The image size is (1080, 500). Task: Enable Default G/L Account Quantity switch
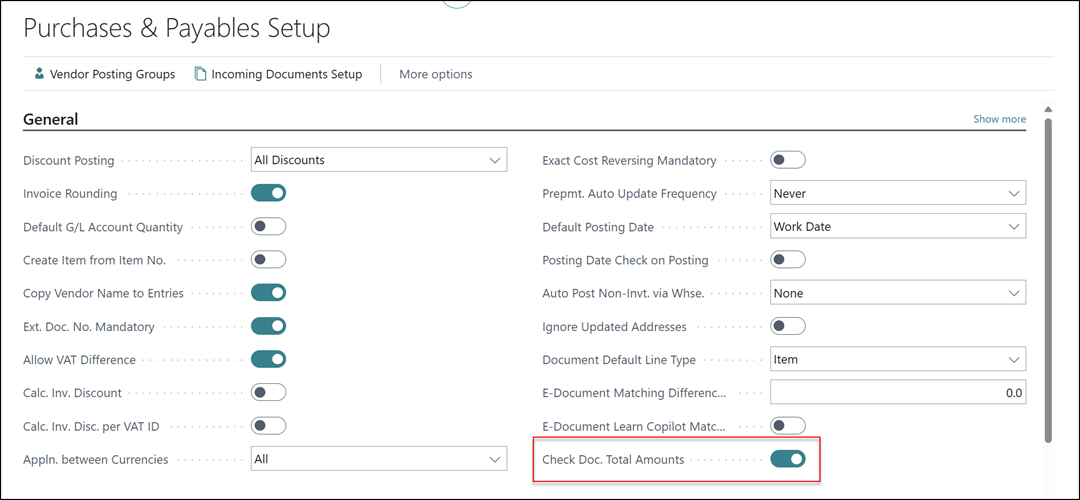point(268,227)
